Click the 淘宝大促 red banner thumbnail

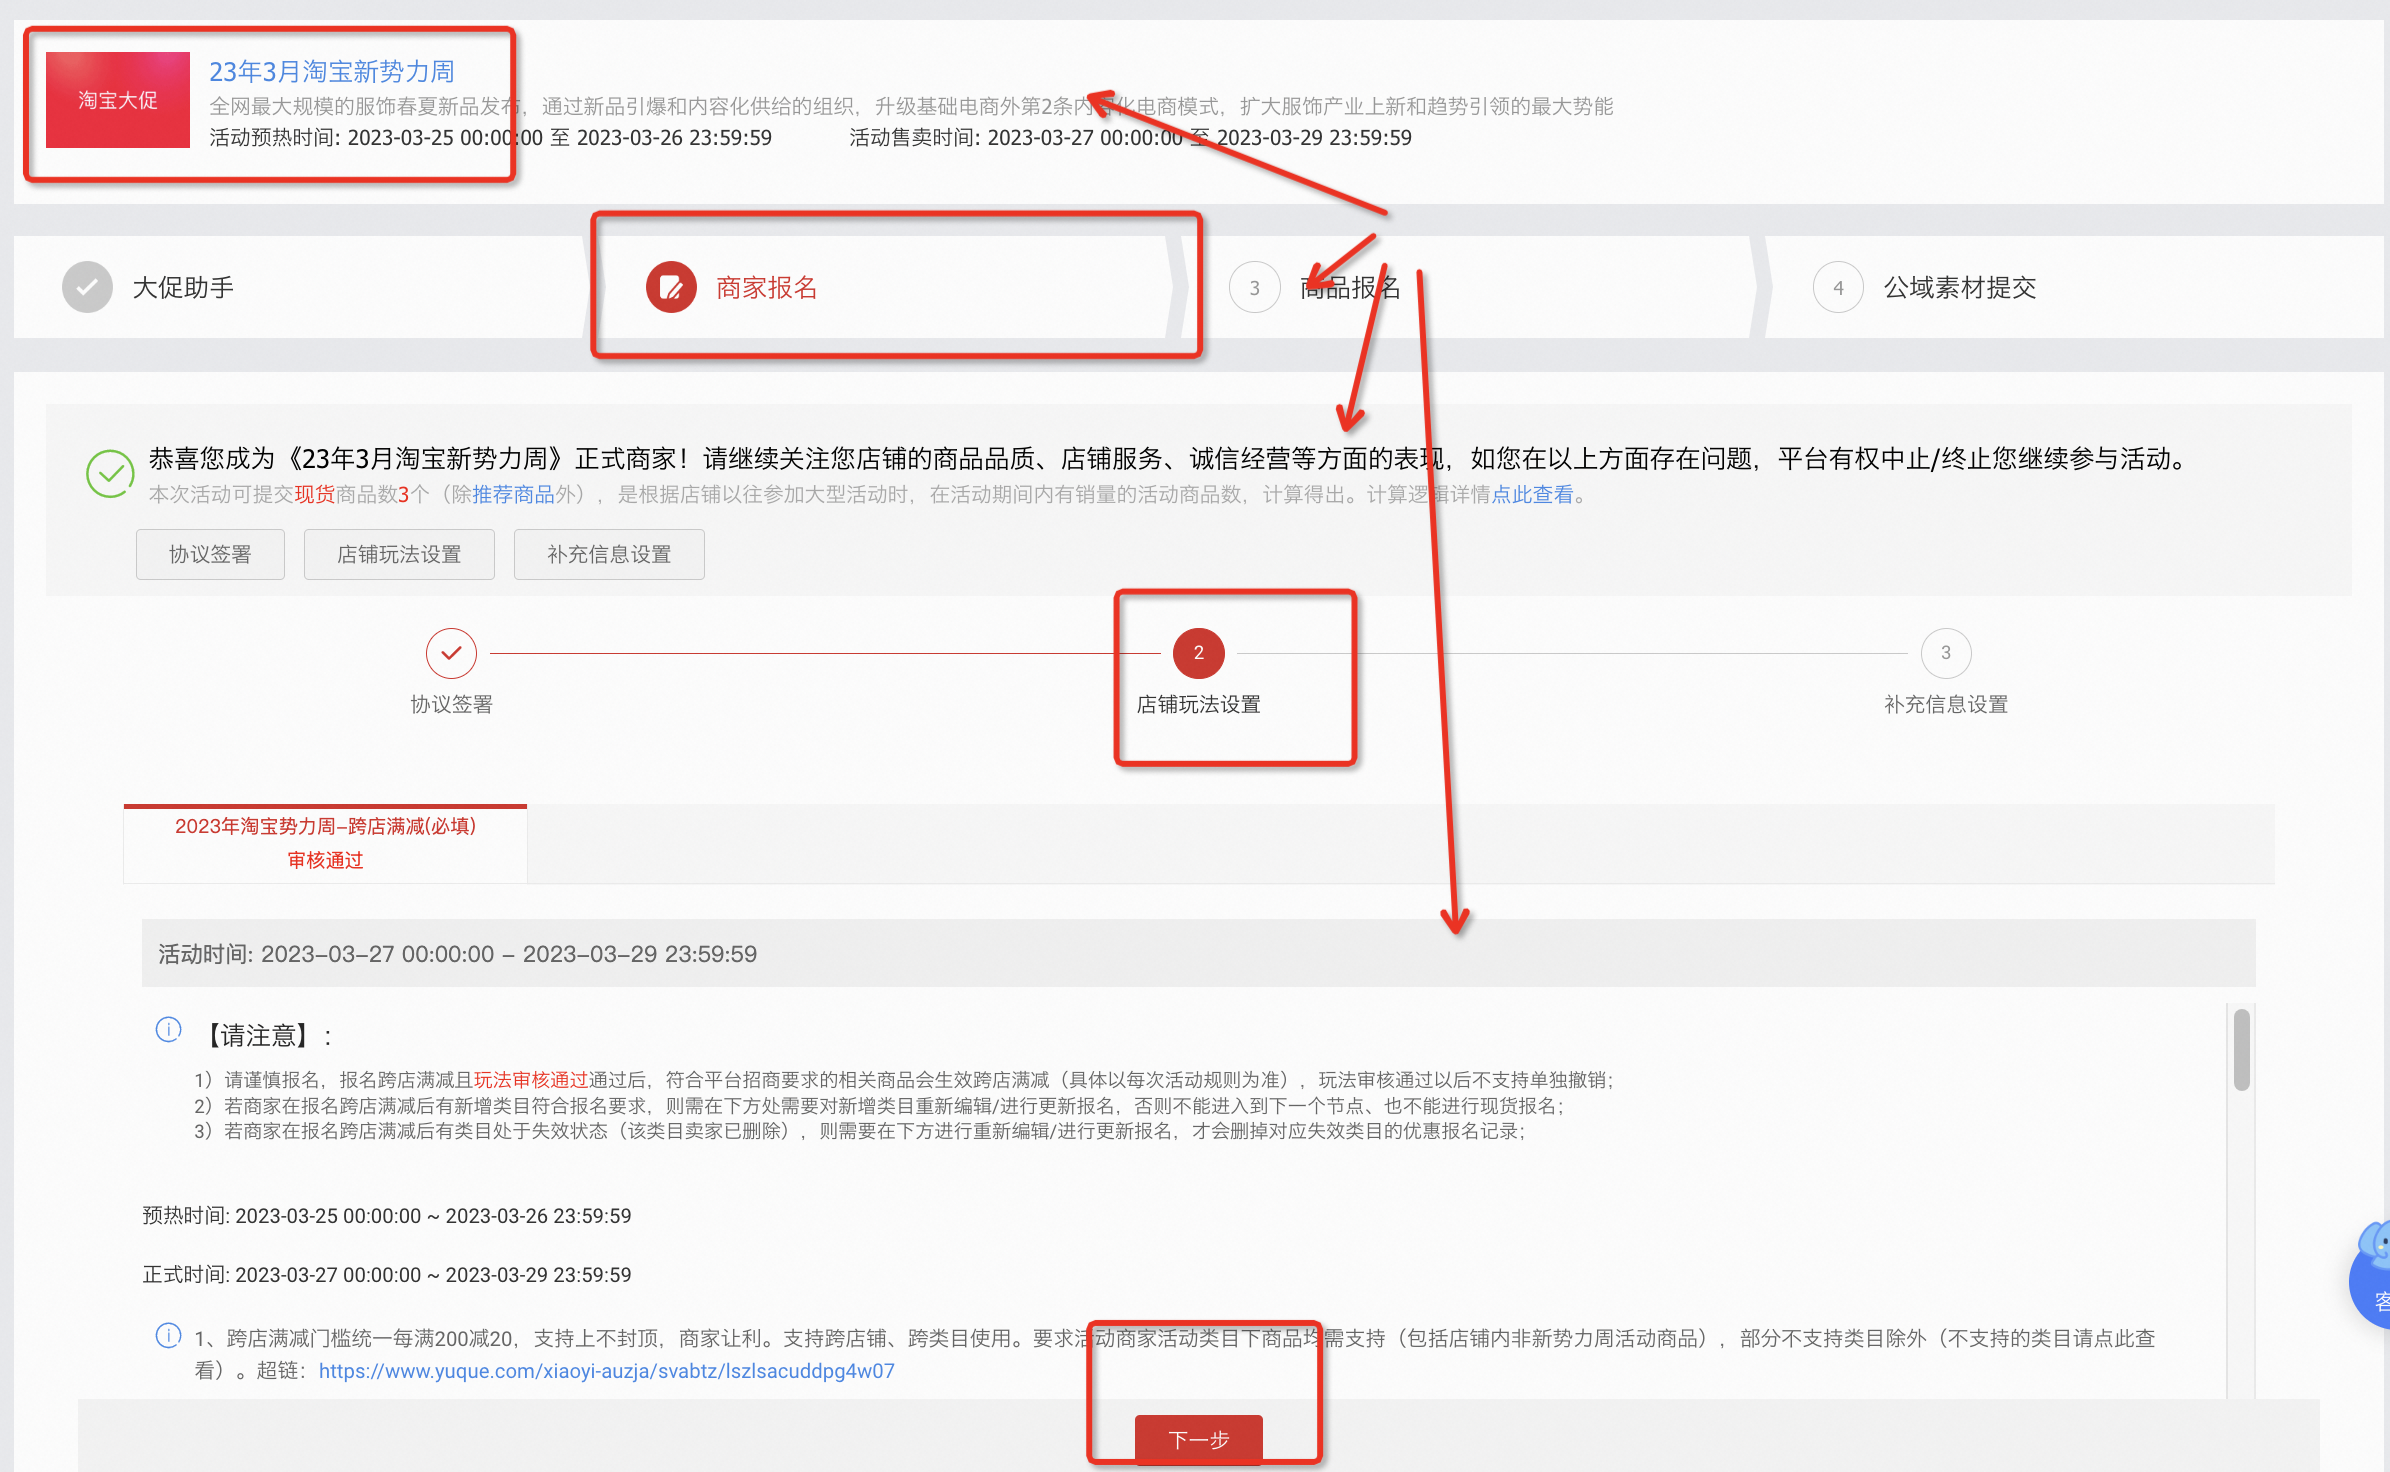pyautogui.click(x=118, y=100)
